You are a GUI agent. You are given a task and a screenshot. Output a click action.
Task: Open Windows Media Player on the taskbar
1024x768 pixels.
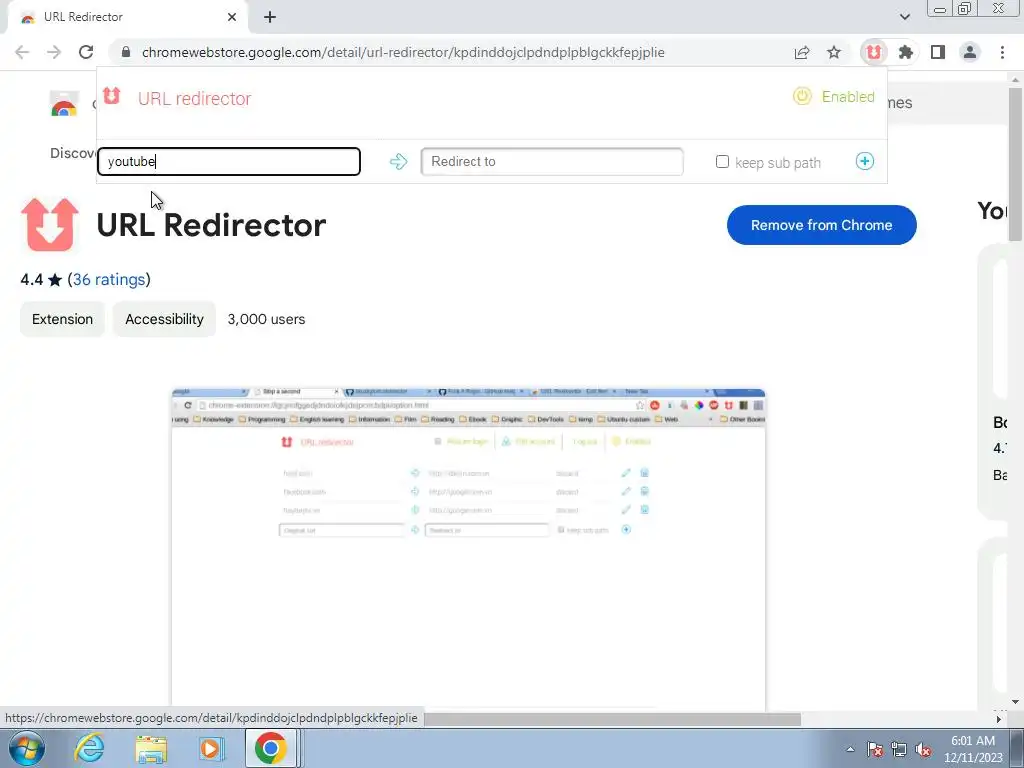coord(210,748)
